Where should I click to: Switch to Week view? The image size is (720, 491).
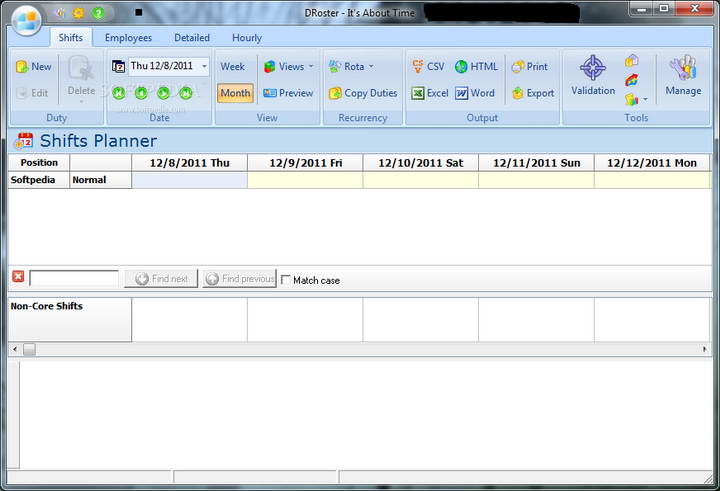point(232,67)
